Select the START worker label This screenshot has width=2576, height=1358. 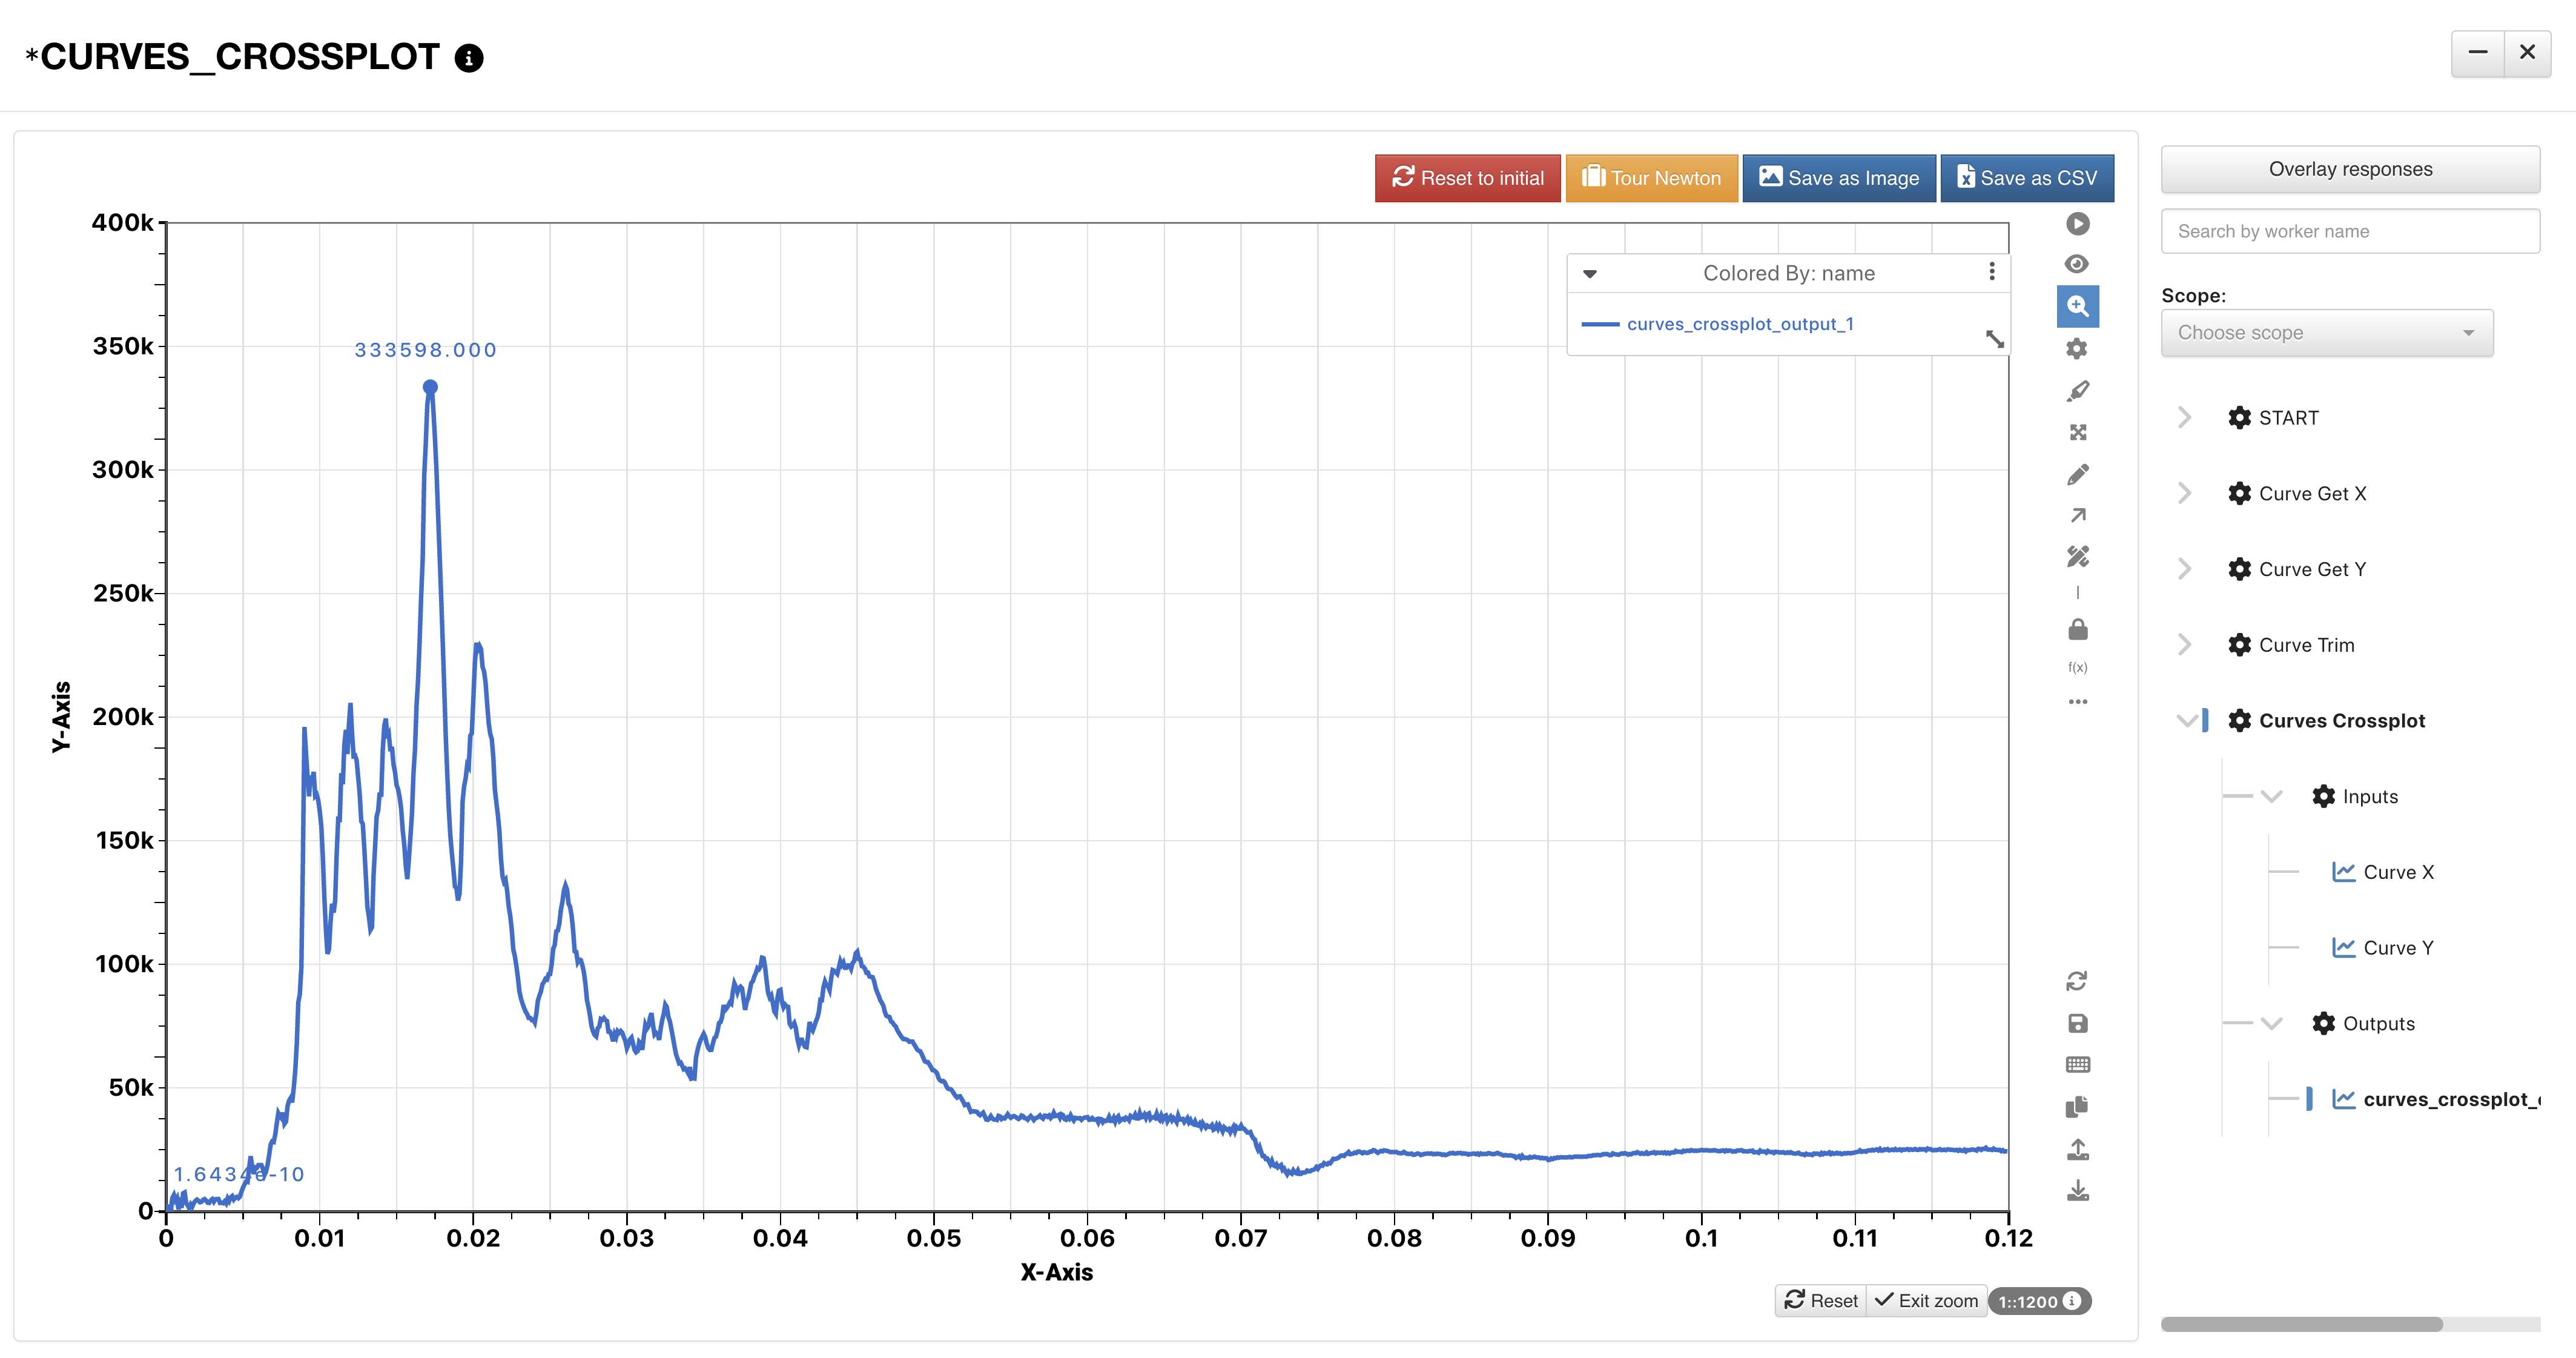2288,418
